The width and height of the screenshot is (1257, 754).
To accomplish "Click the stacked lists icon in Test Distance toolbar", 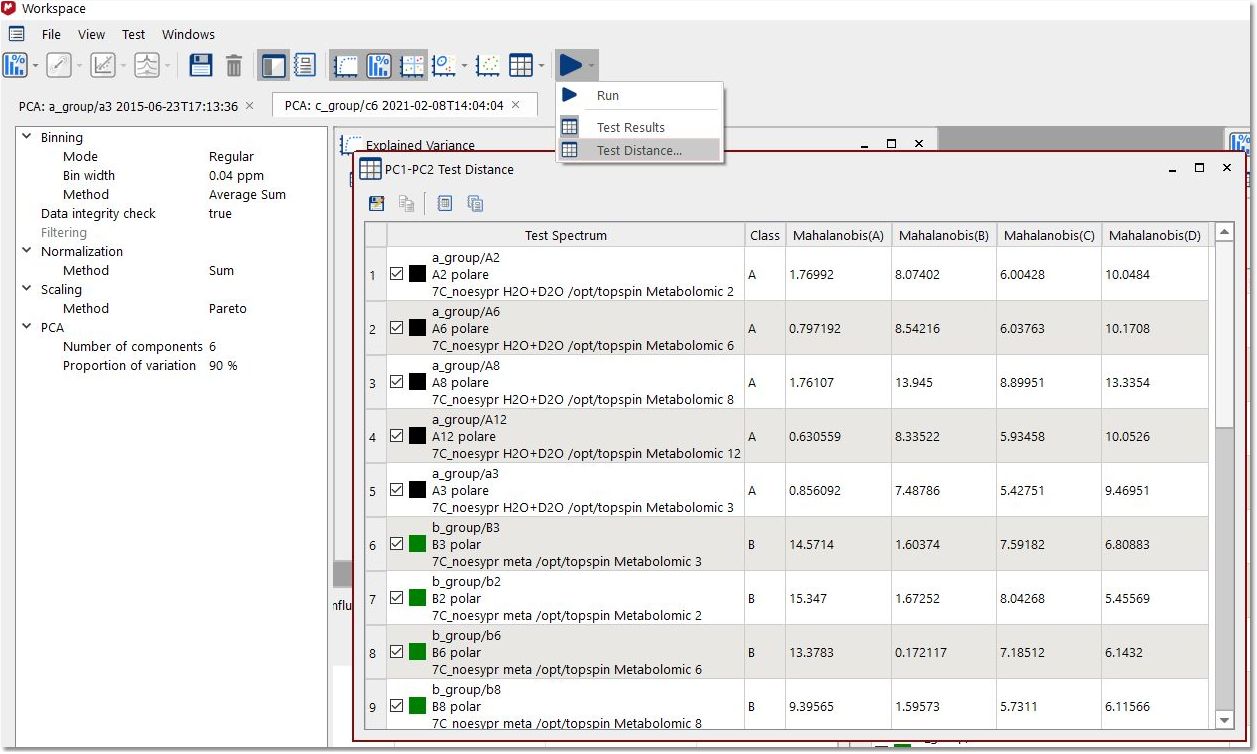I will 475,203.
